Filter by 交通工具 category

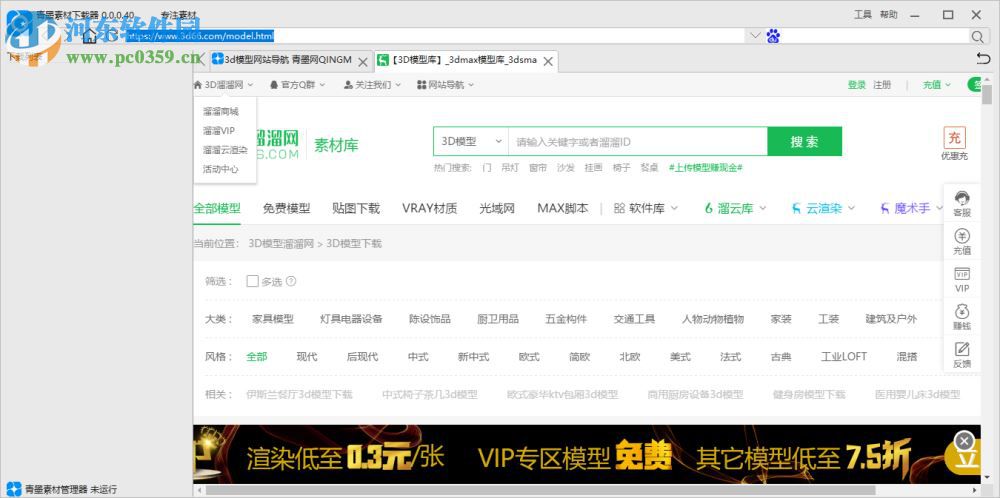pyautogui.click(x=634, y=319)
